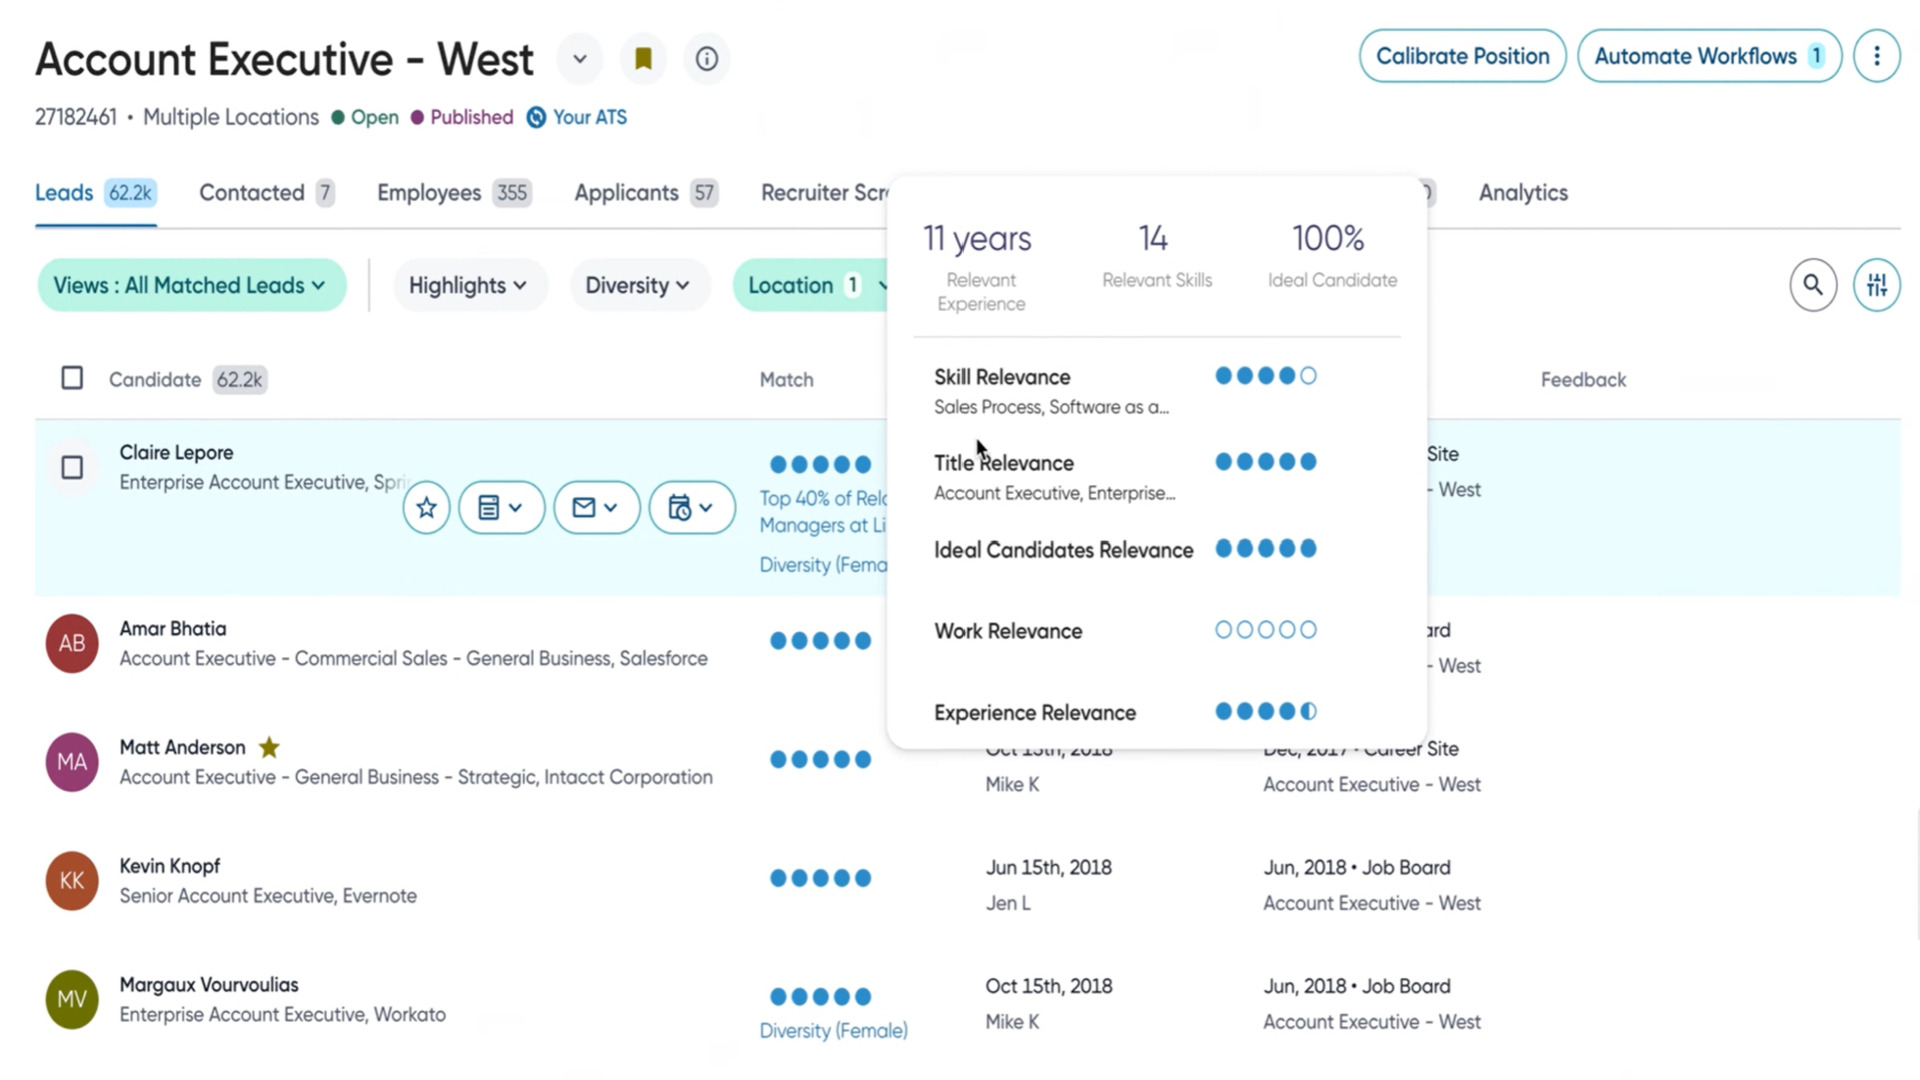Viewport: 1920px width, 1080px height.
Task: Open the filter settings sliders icon
Action: [1877, 285]
